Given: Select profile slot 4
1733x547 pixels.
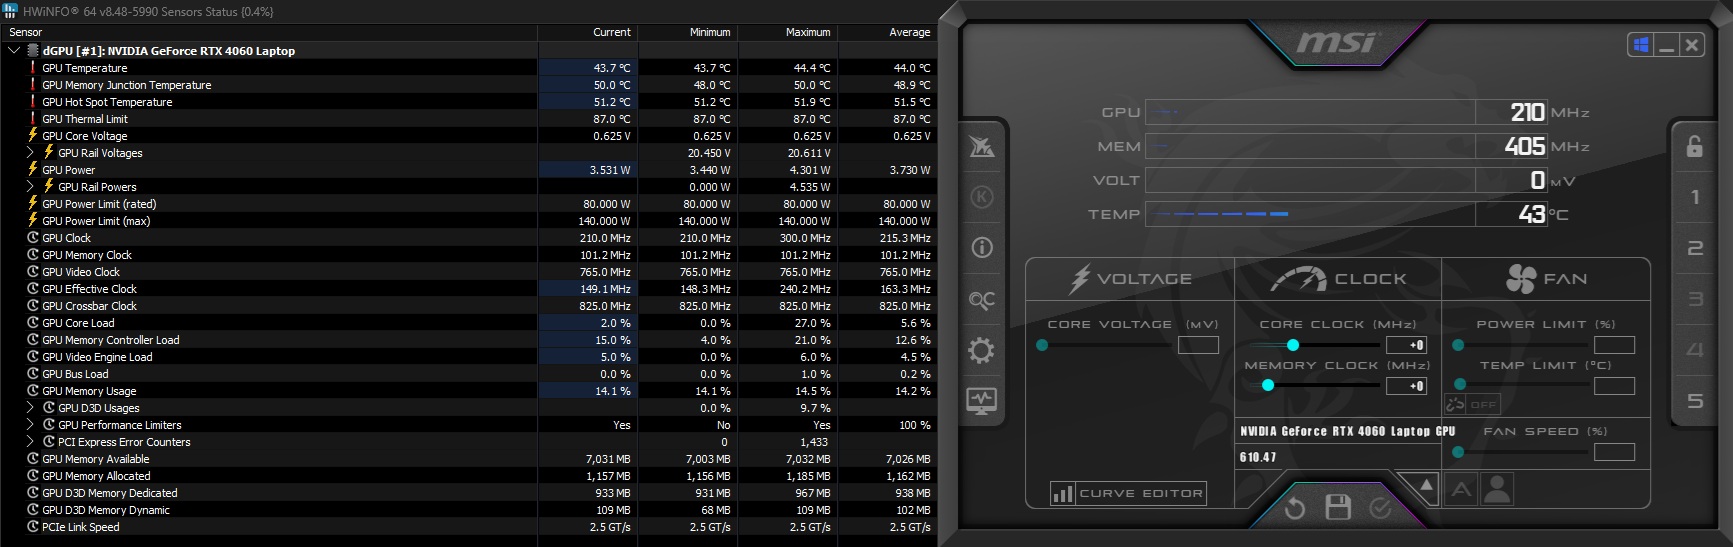Looking at the screenshot, I should coord(1695,350).
